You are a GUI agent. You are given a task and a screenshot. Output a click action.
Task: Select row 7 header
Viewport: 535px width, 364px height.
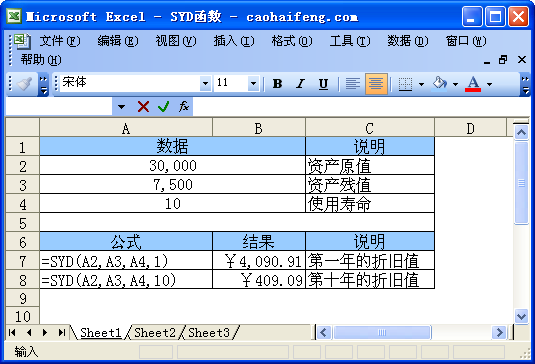tap(23, 261)
